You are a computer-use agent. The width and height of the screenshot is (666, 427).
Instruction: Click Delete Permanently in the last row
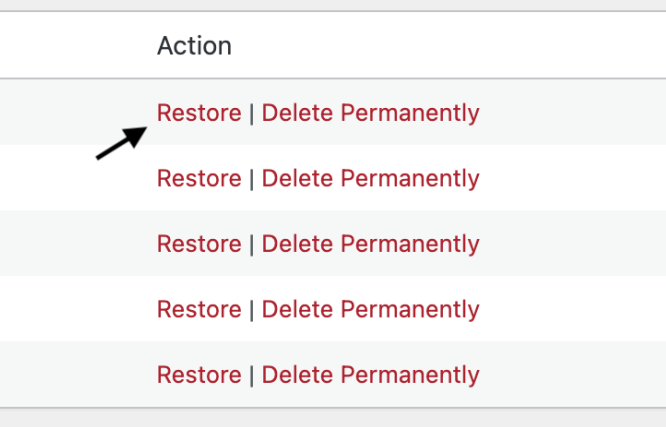click(370, 375)
